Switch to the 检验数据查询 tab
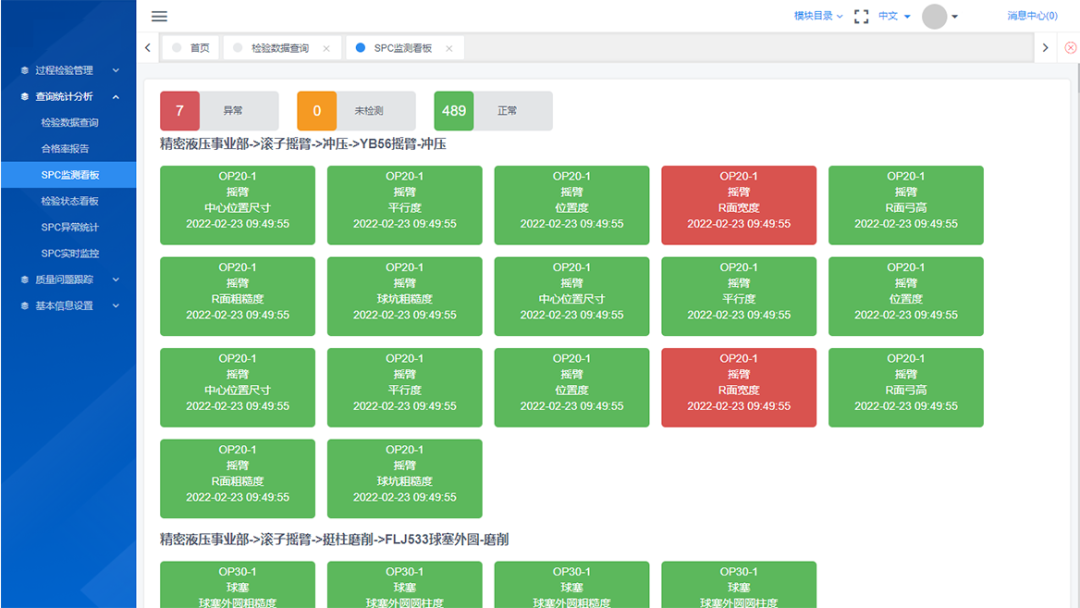The width and height of the screenshot is (1080, 608). pos(280,48)
